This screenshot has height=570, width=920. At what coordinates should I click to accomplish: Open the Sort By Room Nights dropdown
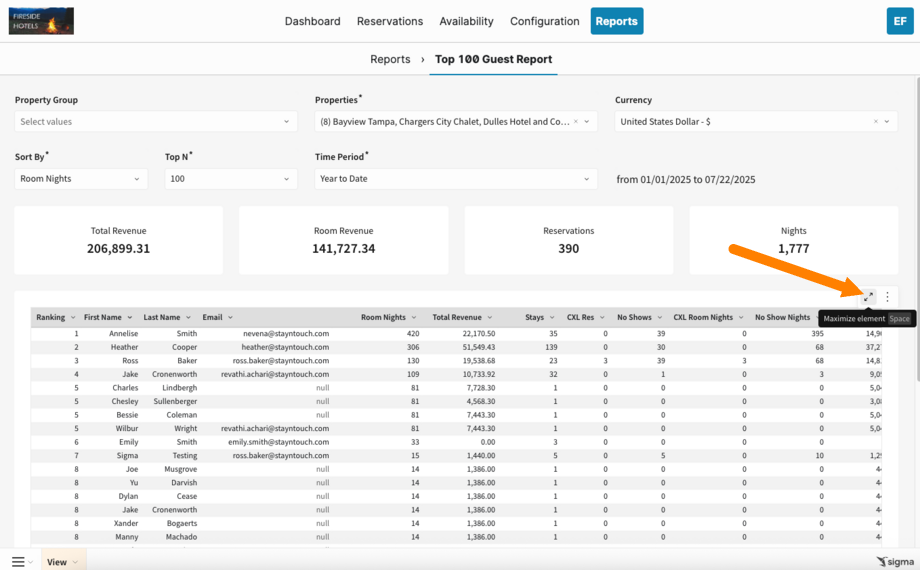(81, 178)
